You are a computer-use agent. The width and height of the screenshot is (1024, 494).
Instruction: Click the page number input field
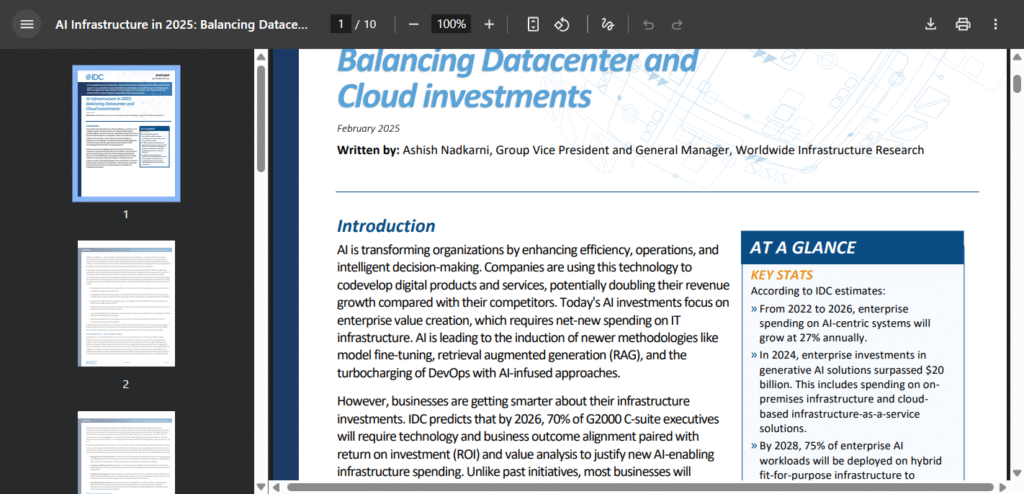341,24
